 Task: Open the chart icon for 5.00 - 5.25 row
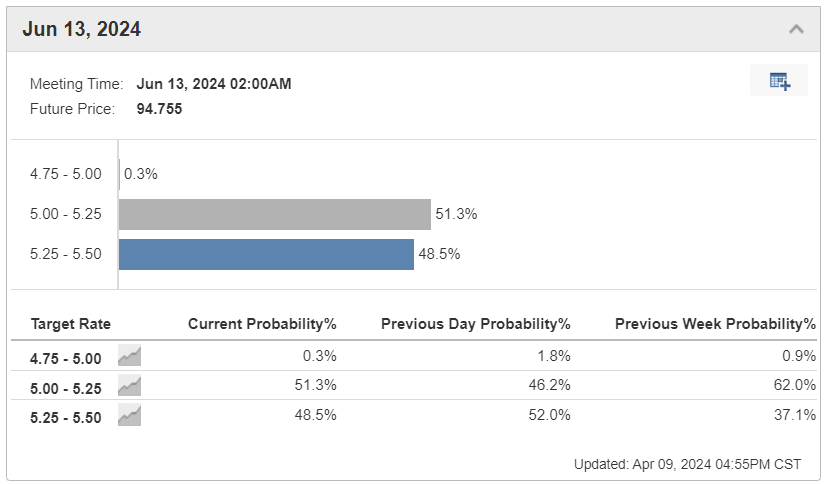(x=129, y=385)
